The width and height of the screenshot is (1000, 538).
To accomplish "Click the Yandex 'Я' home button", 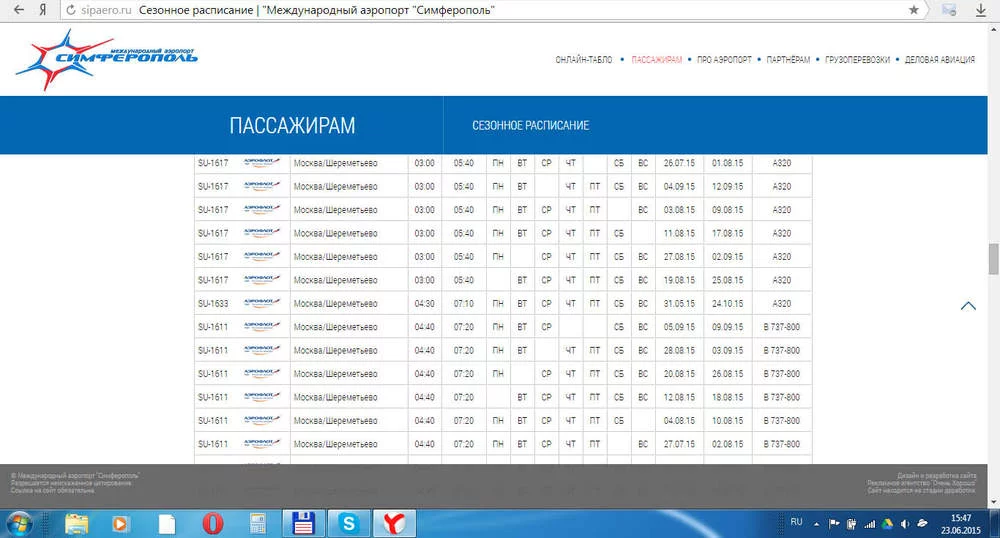I will click(42, 10).
